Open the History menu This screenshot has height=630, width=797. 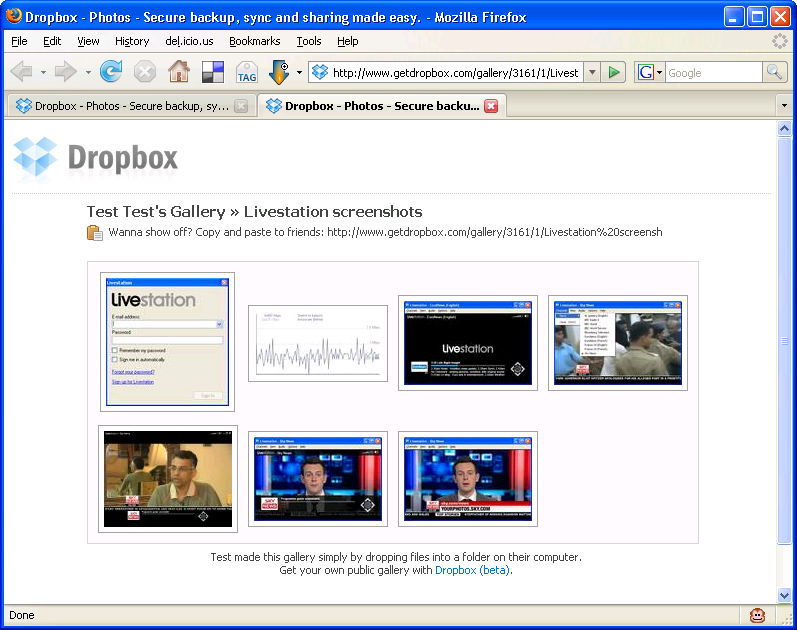pyautogui.click(x=132, y=41)
